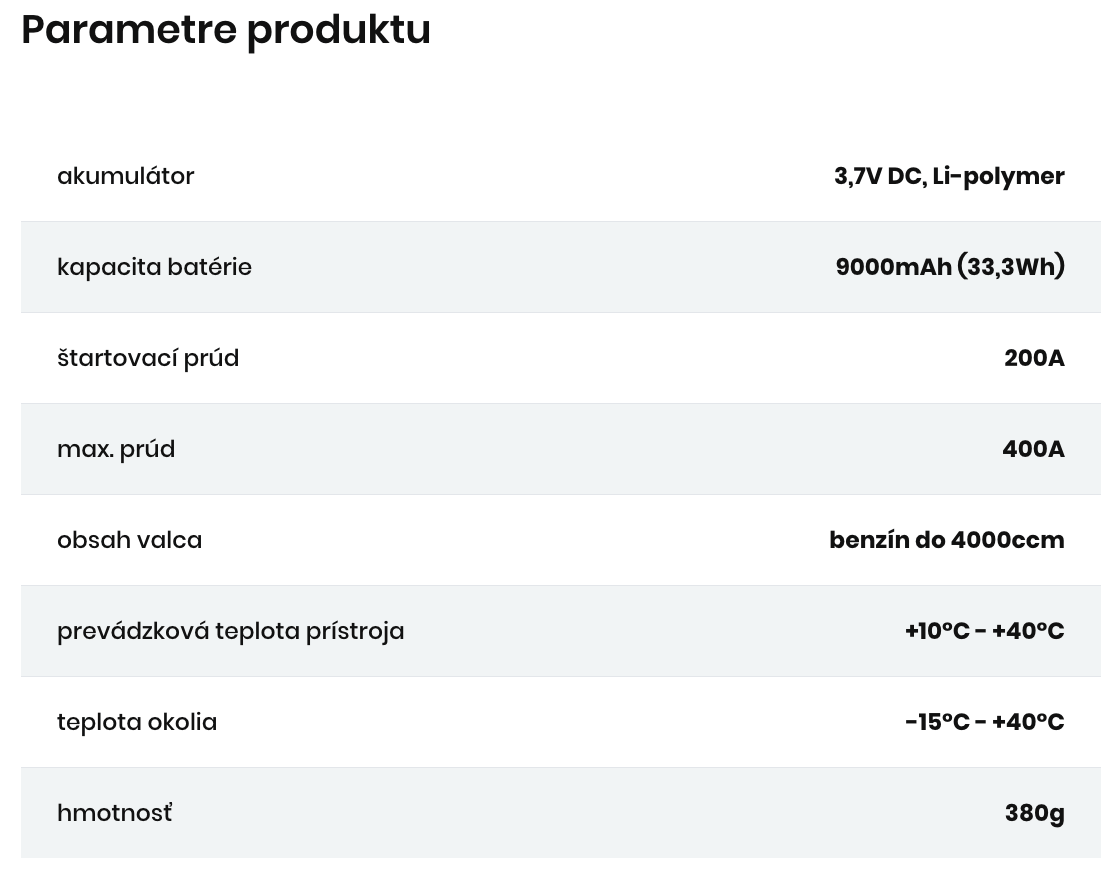Click the 380g weight value
Viewport: 1116px width, 872px height.
[x=1035, y=813]
